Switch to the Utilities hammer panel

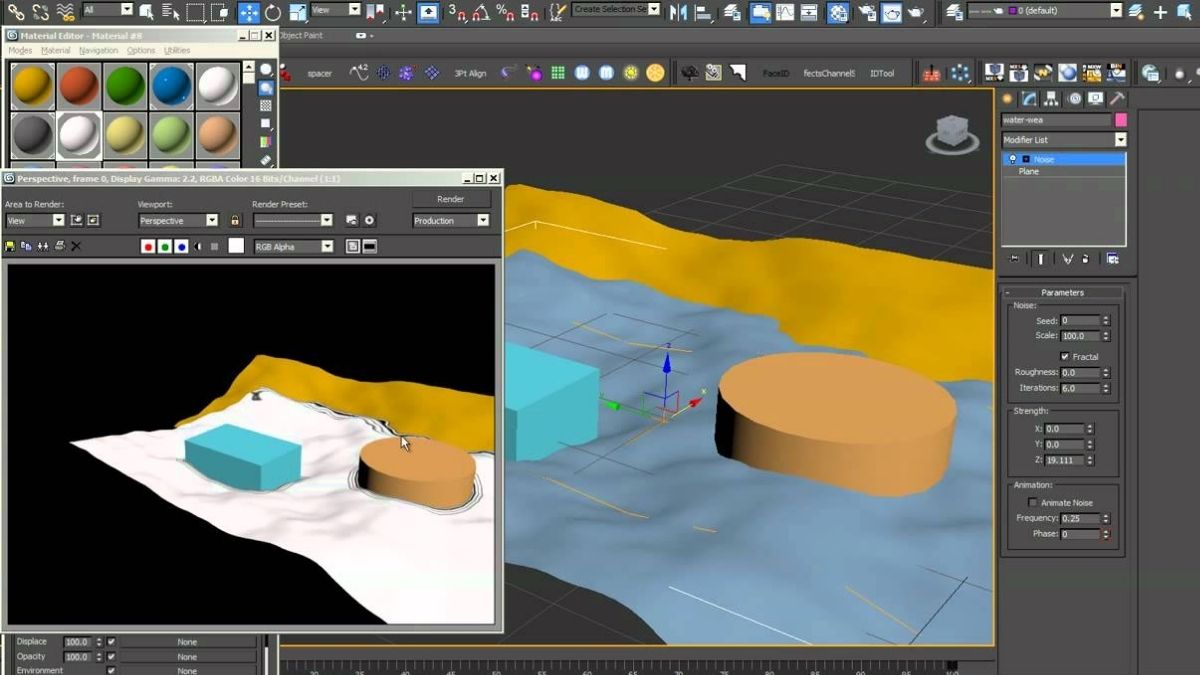[1117, 98]
